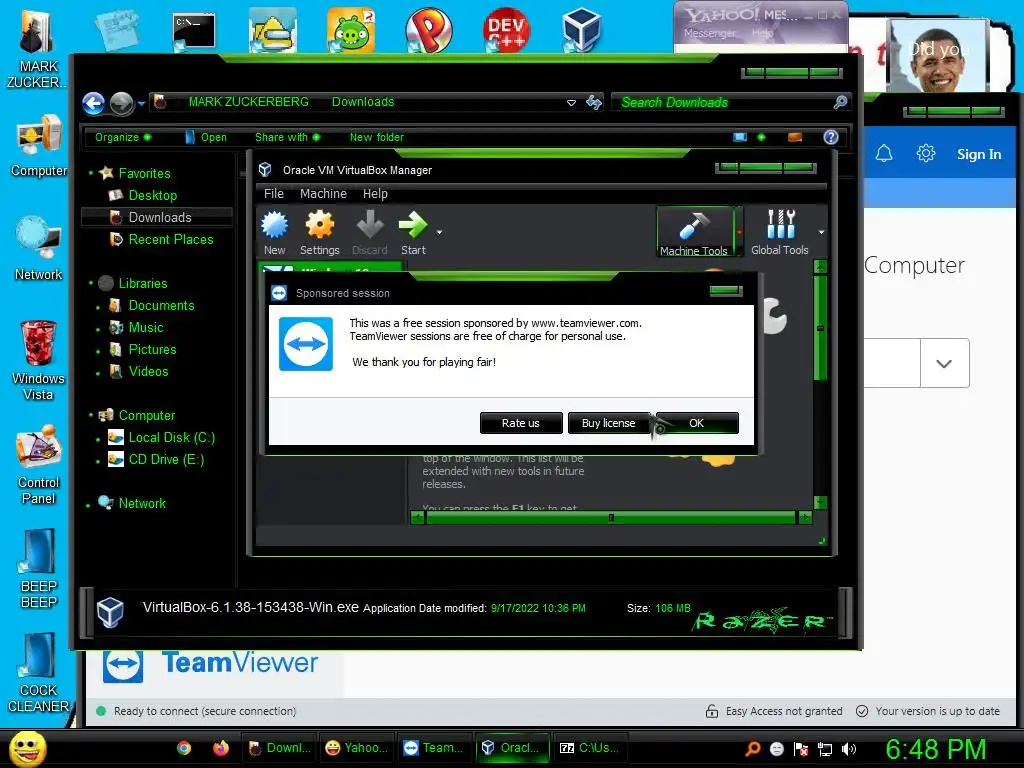Click the search magnifier icon
Image resolution: width=1024 pixels, height=768 pixels.
pos(840,102)
